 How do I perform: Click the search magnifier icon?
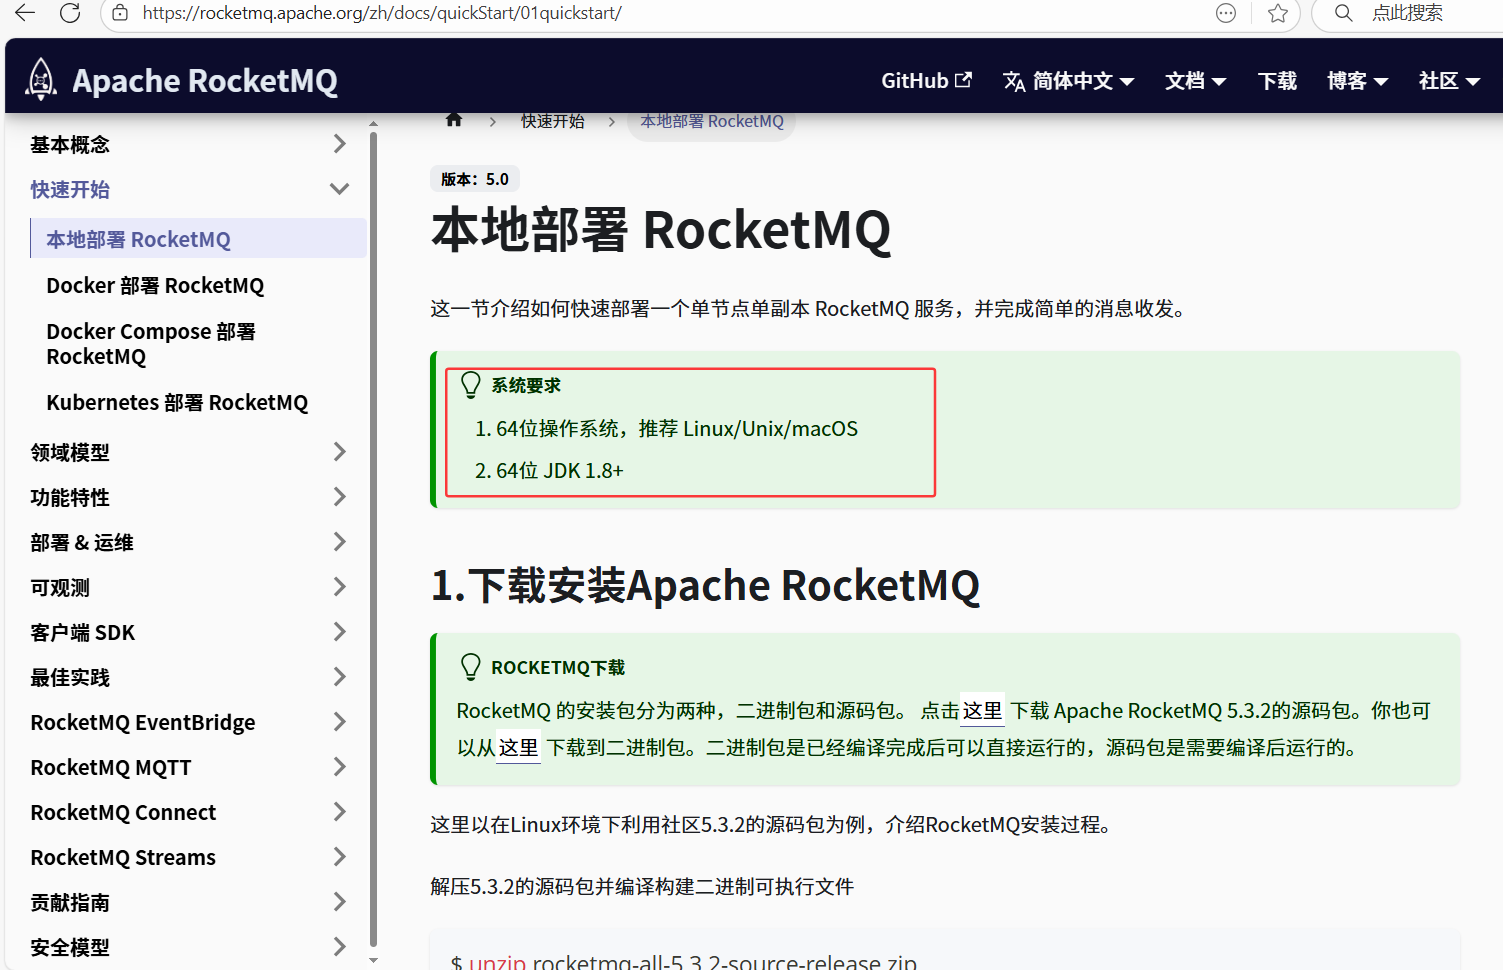click(1343, 13)
